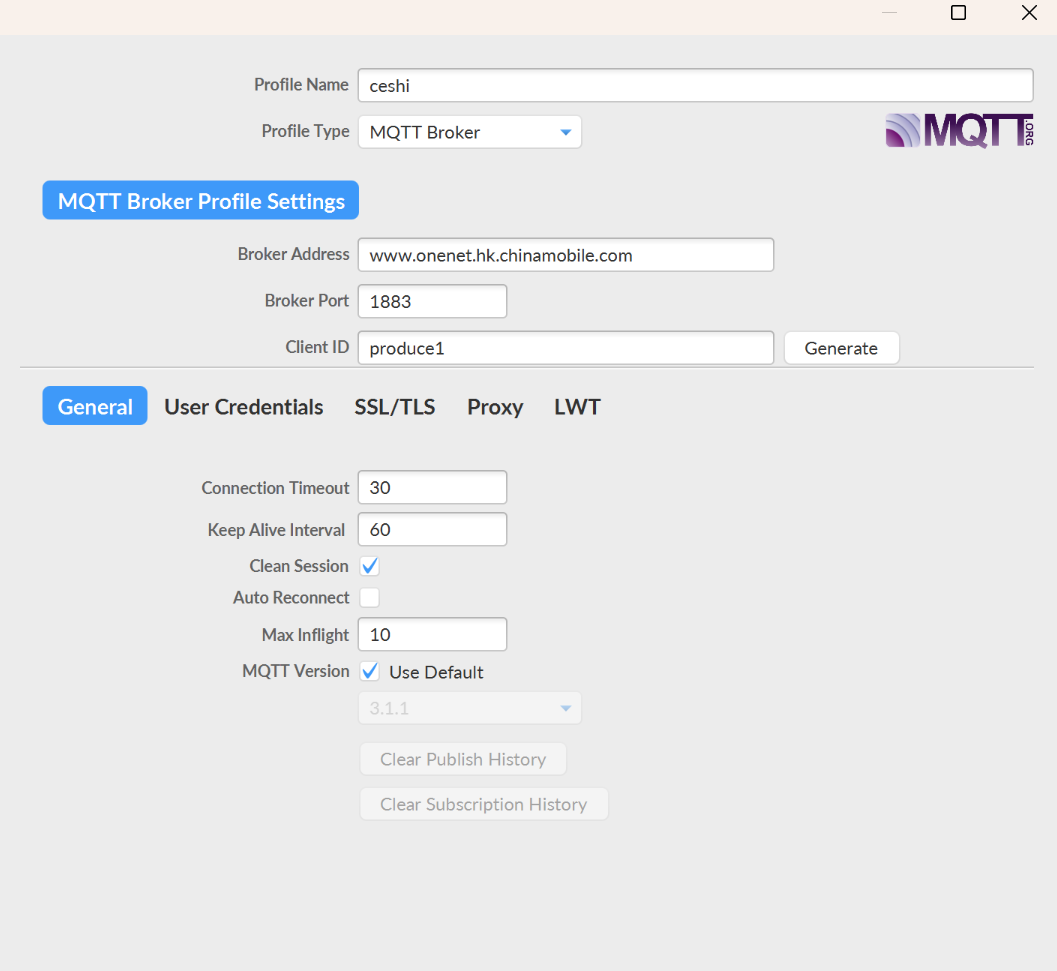The image size is (1057, 971).
Task: Click the Connection Timeout label
Action: 275,488
